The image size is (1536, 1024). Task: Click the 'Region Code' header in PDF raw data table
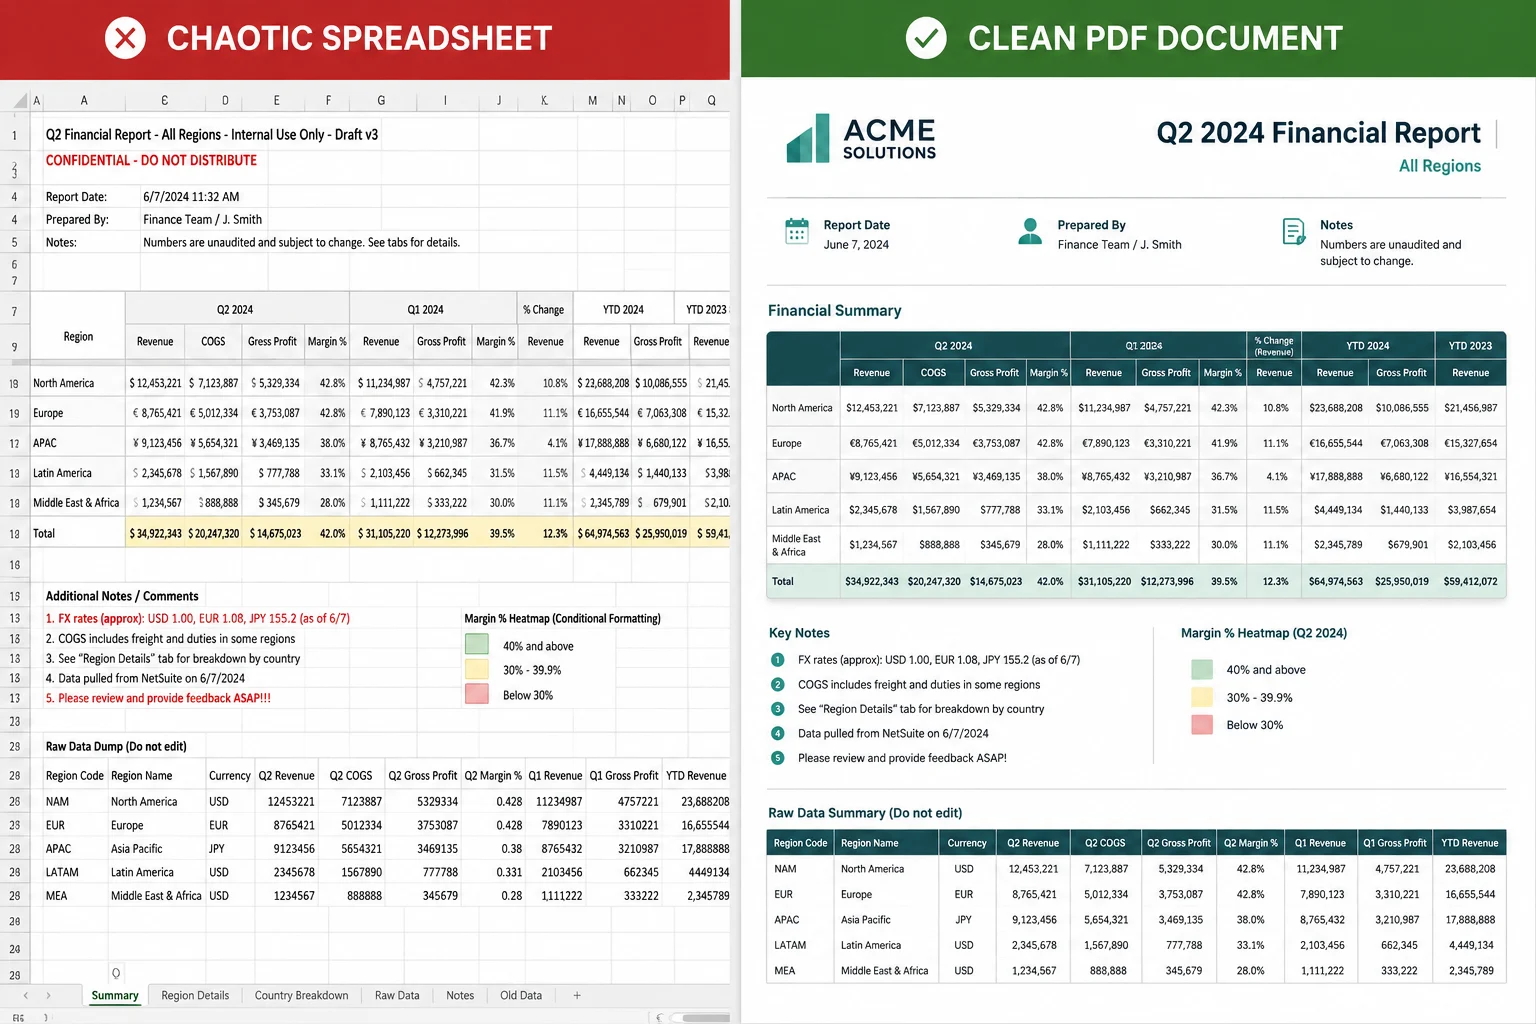click(x=800, y=843)
